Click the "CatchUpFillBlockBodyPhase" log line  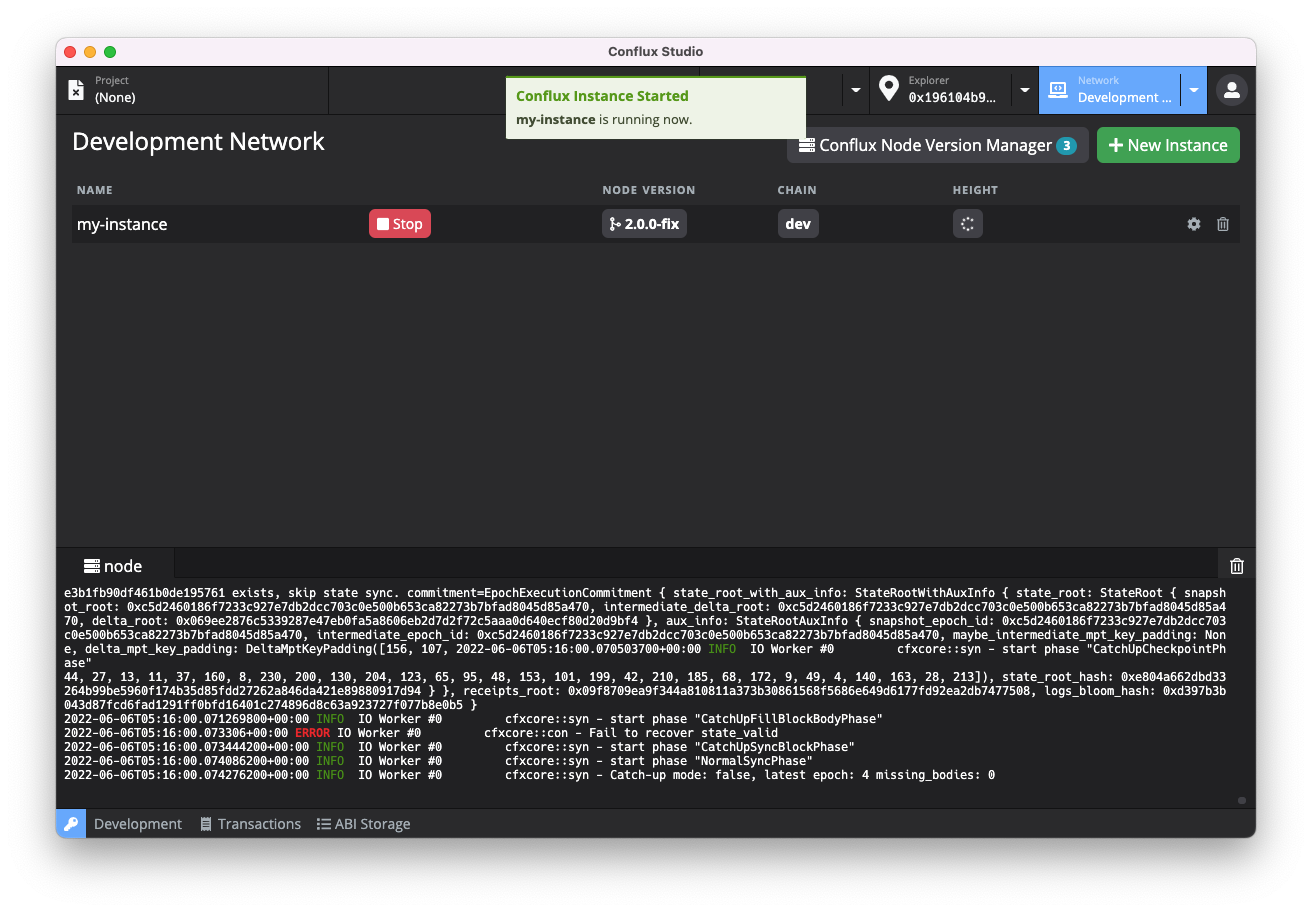click(473, 719)
